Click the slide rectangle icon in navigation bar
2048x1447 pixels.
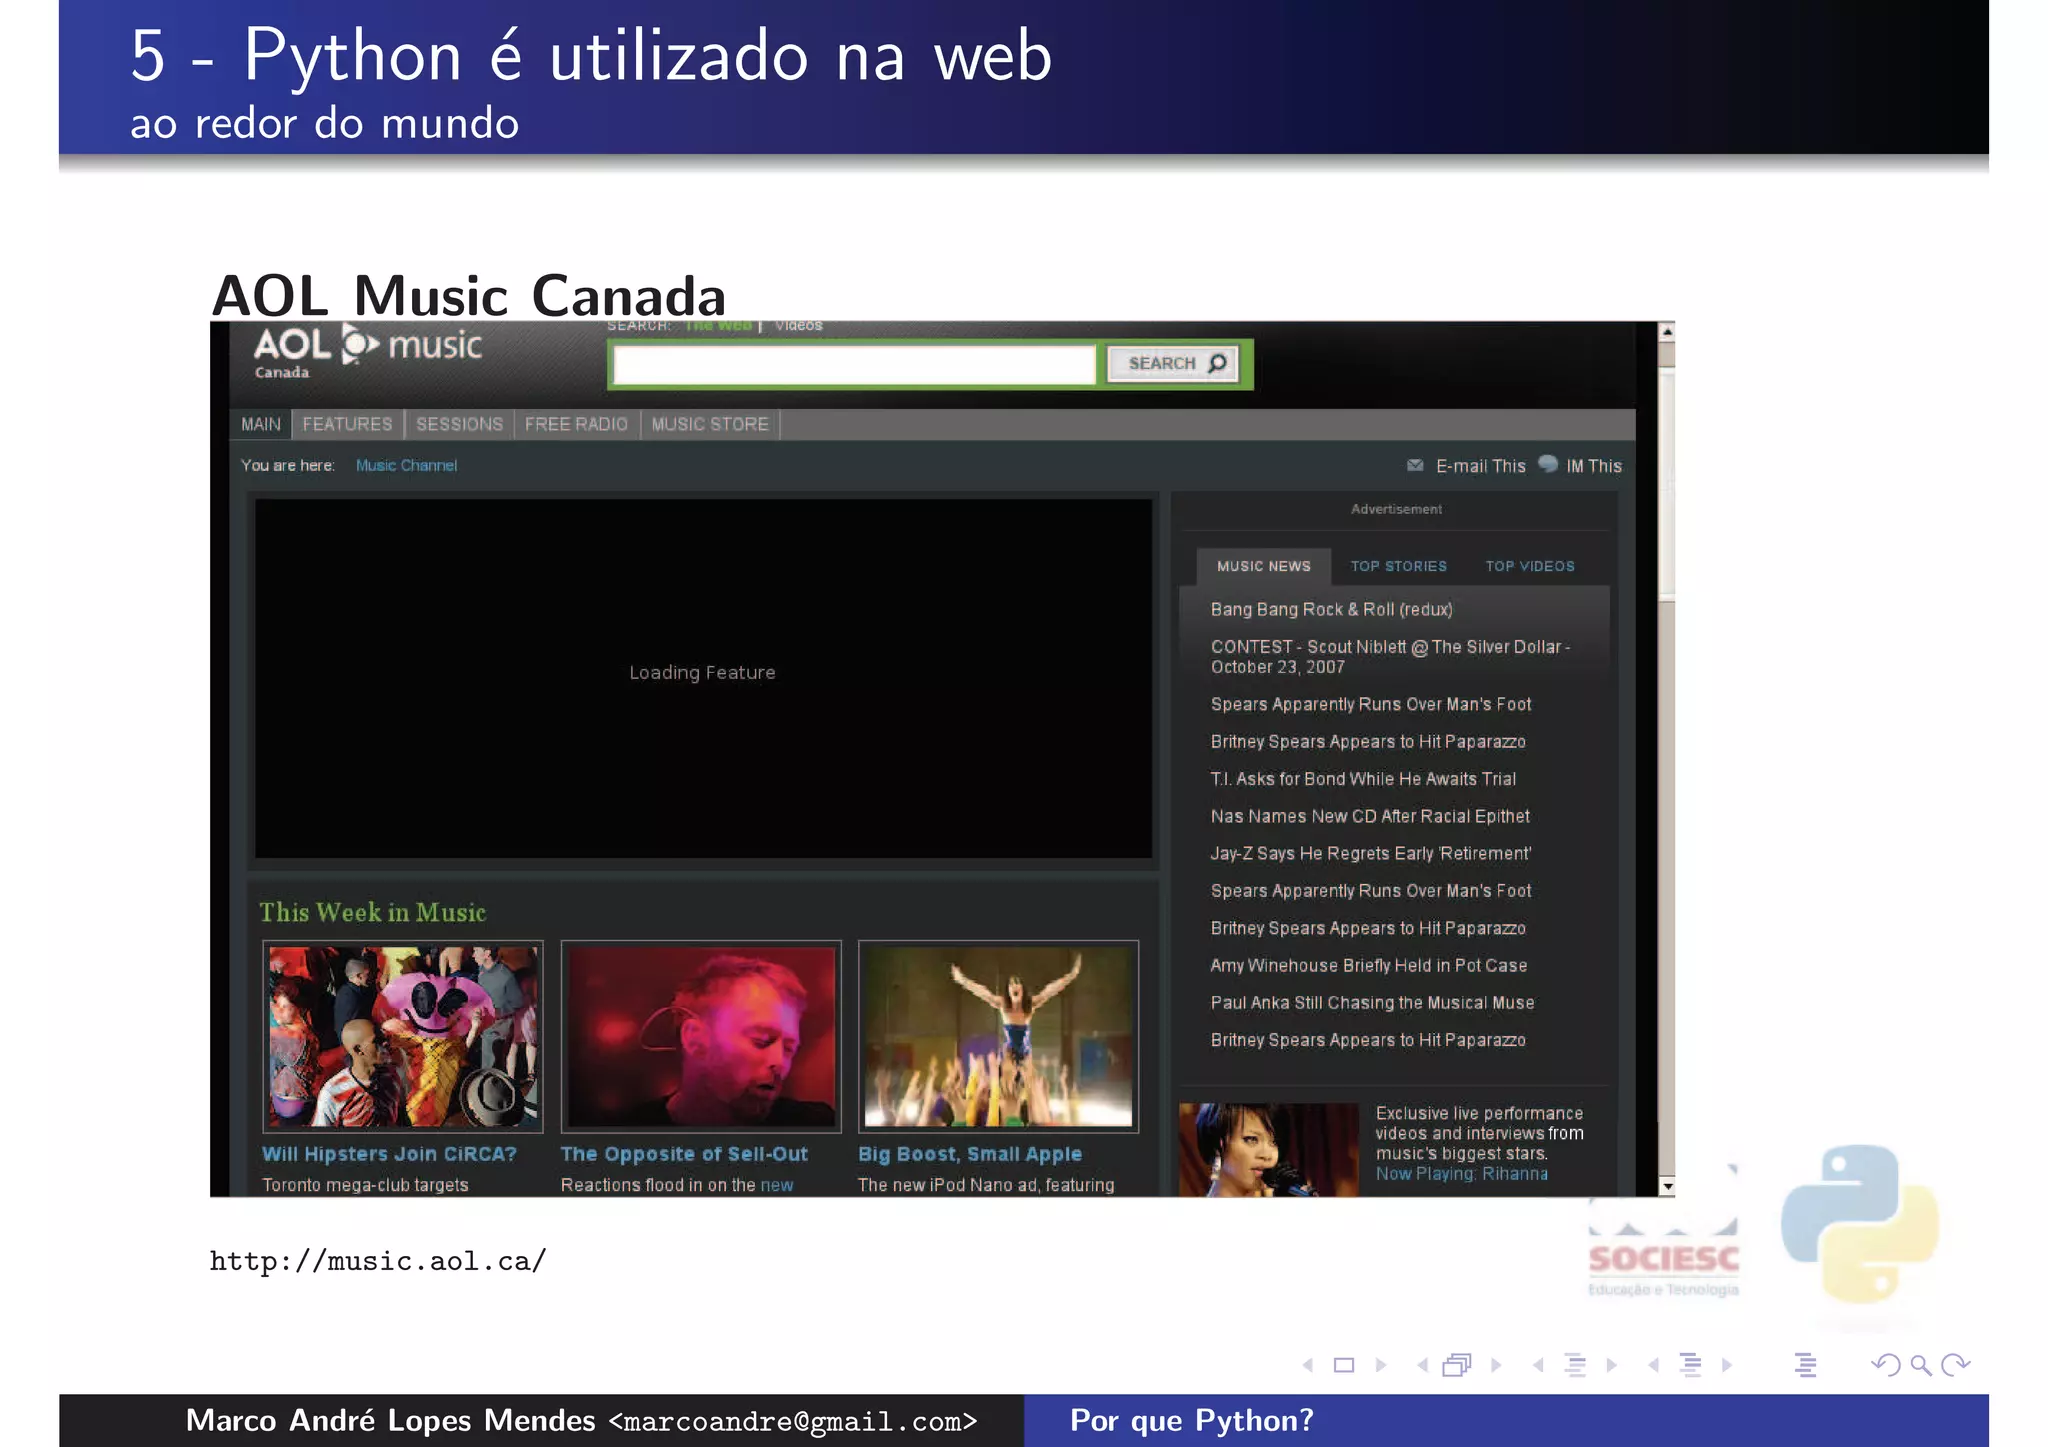tap(1344, 1365)
